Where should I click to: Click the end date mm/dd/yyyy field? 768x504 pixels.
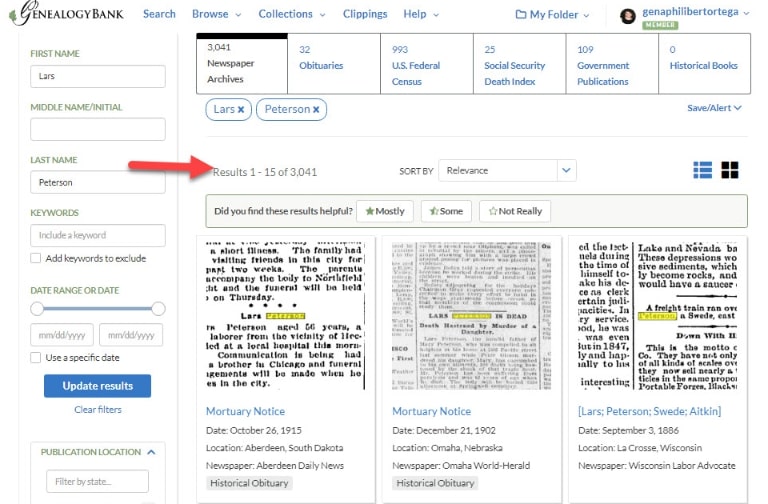[131, 335]
